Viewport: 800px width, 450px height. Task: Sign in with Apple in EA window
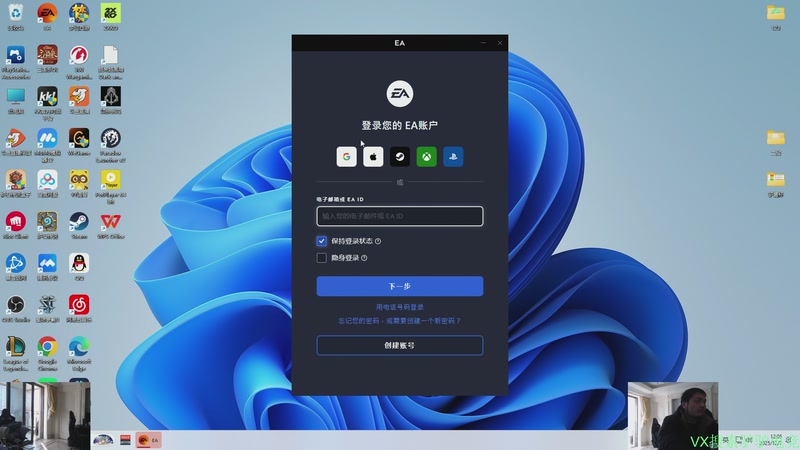click(x=373, y=157)
